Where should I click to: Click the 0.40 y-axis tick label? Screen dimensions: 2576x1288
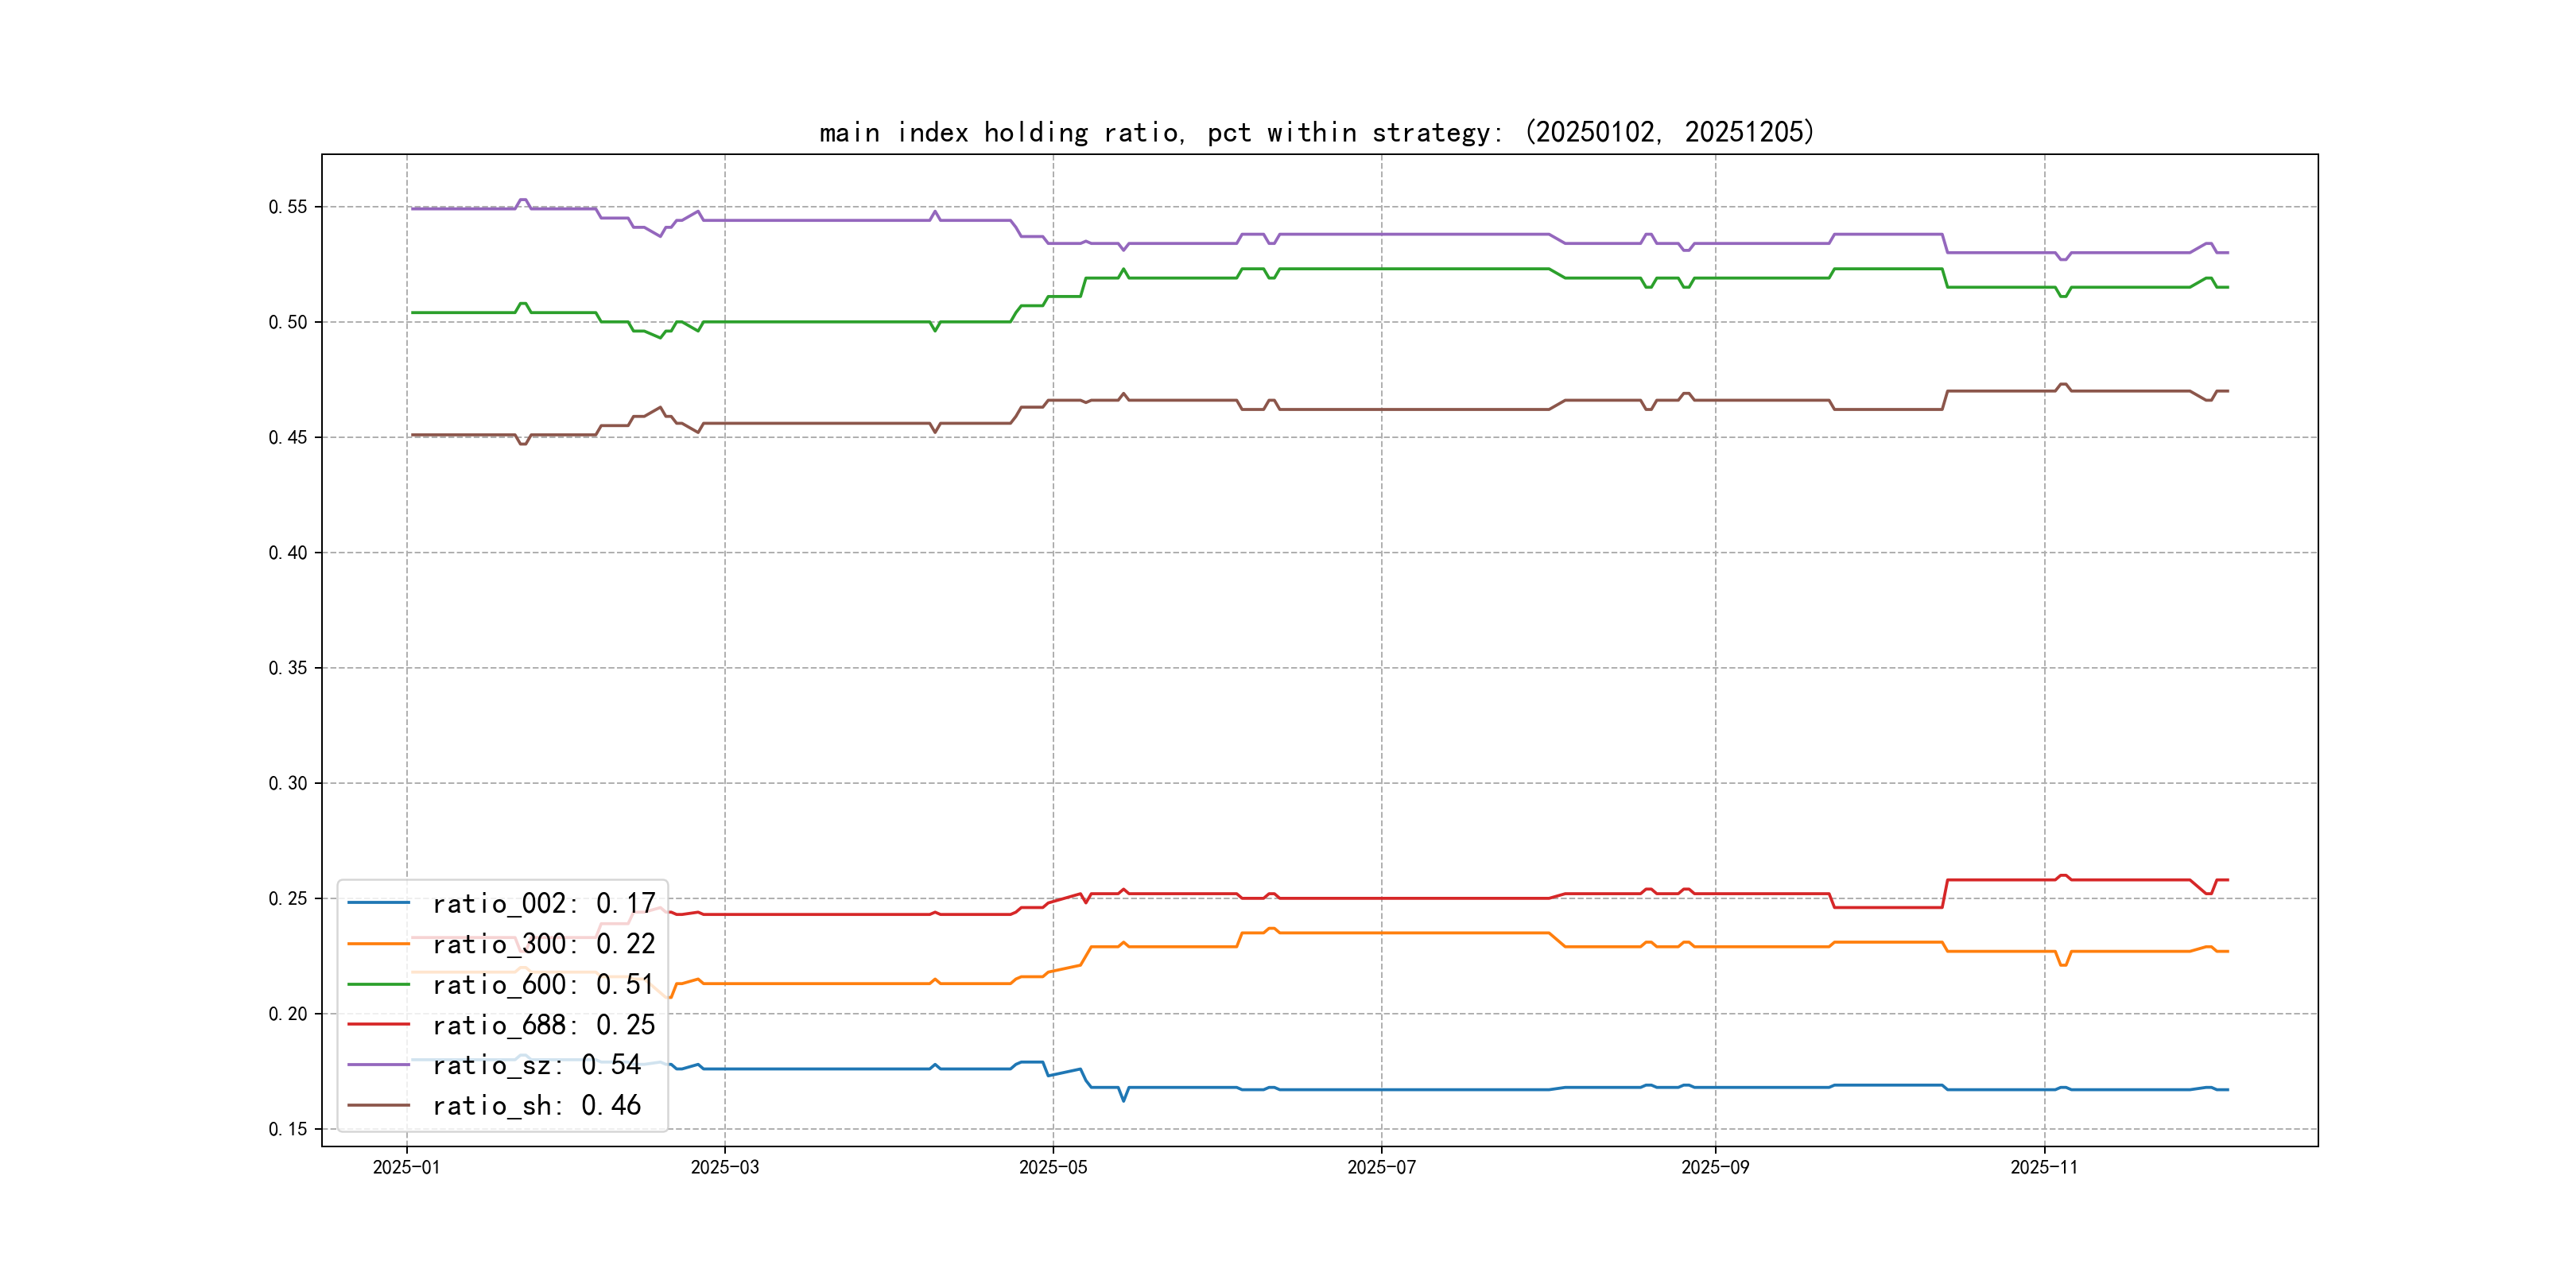tap(287, 553)
